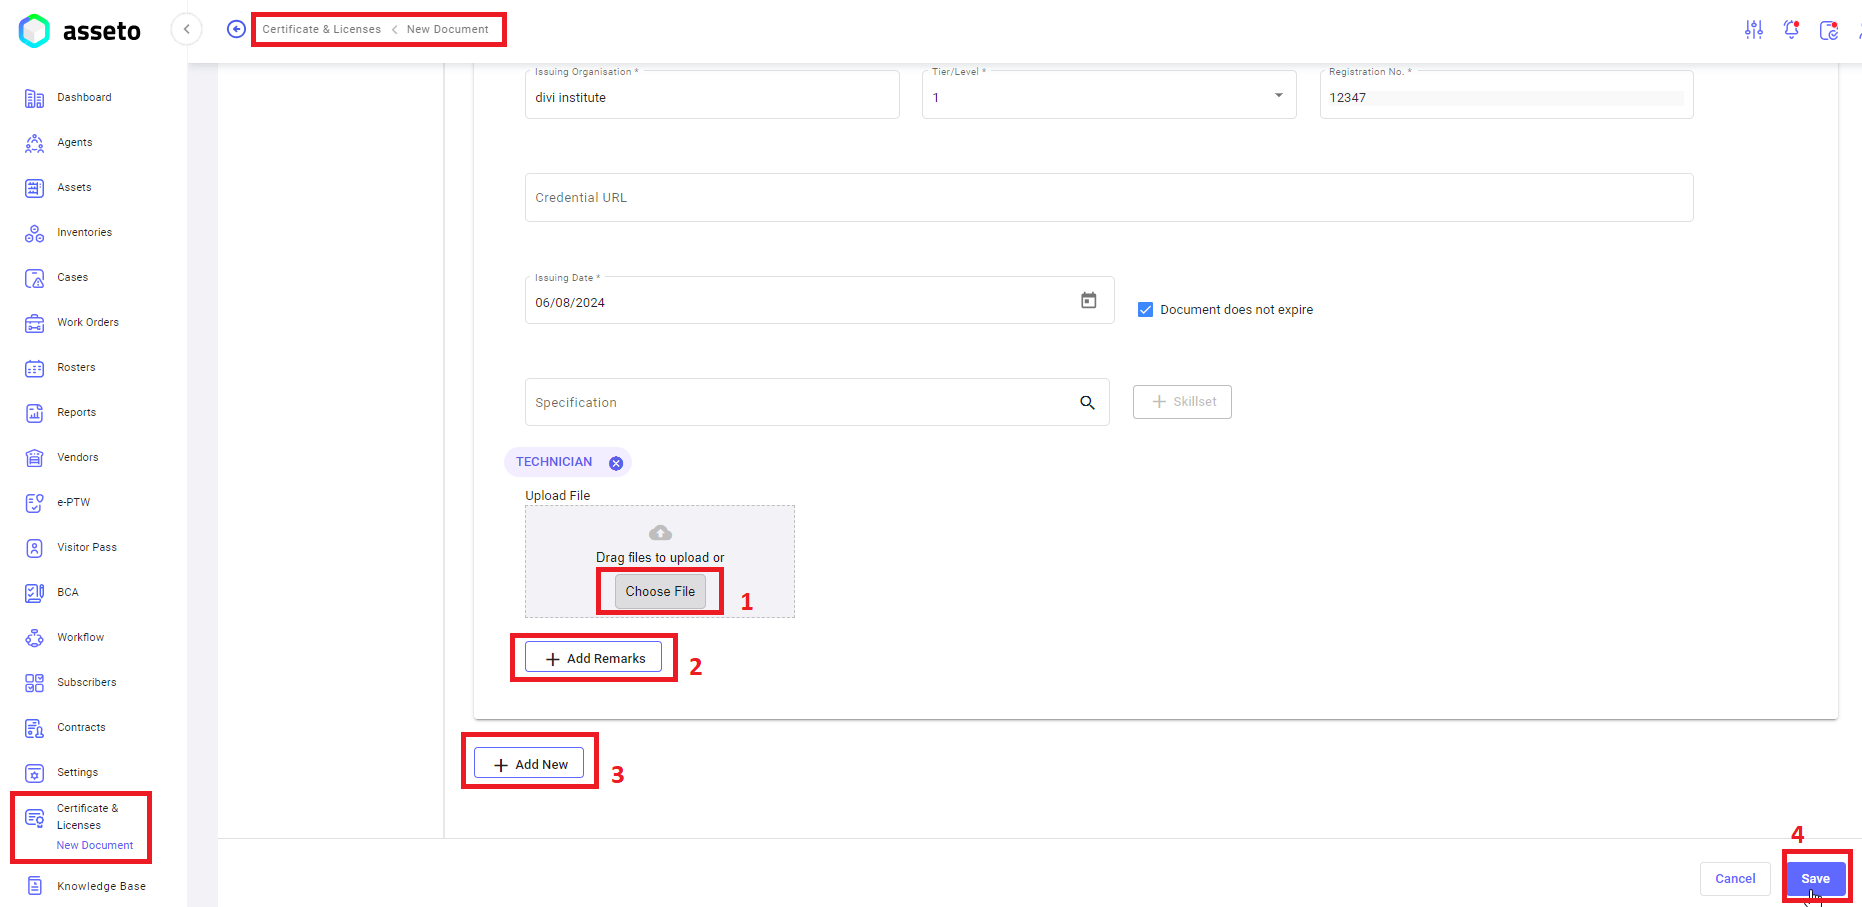
Task: Select Work Orders in the sidebar menu
Action: [x=88, y=323]
